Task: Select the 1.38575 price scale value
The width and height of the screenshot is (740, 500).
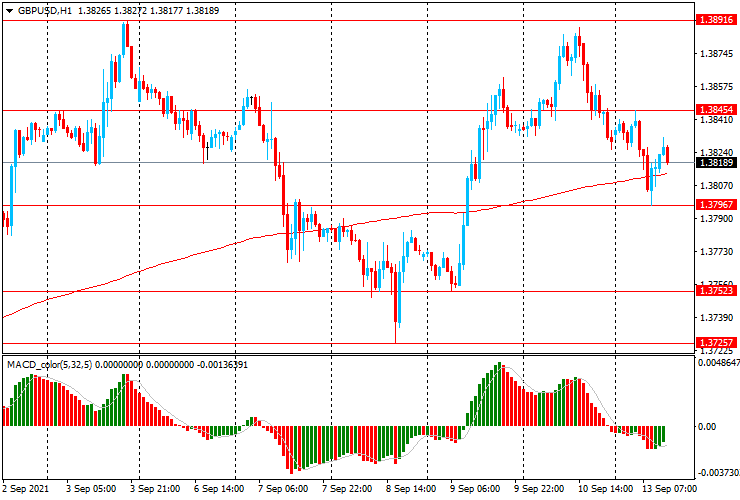Action: pyautogui.click(x=716, y=87)
